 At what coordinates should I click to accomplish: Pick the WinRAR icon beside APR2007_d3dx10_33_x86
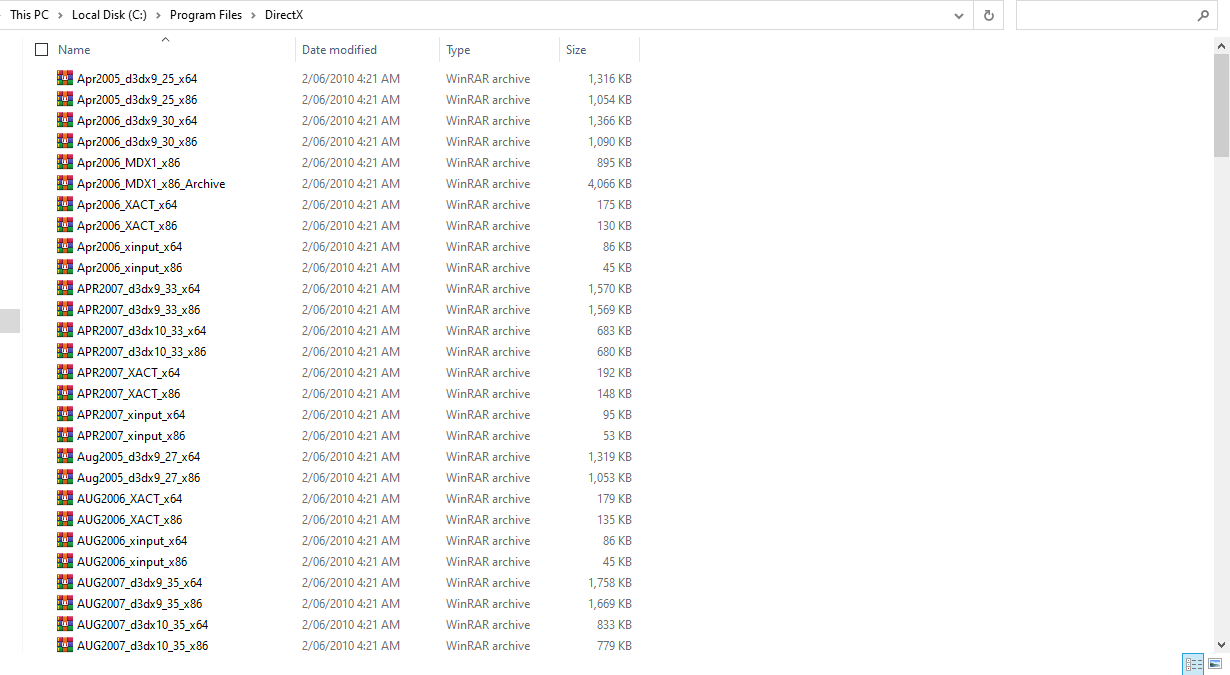[65, 351]
